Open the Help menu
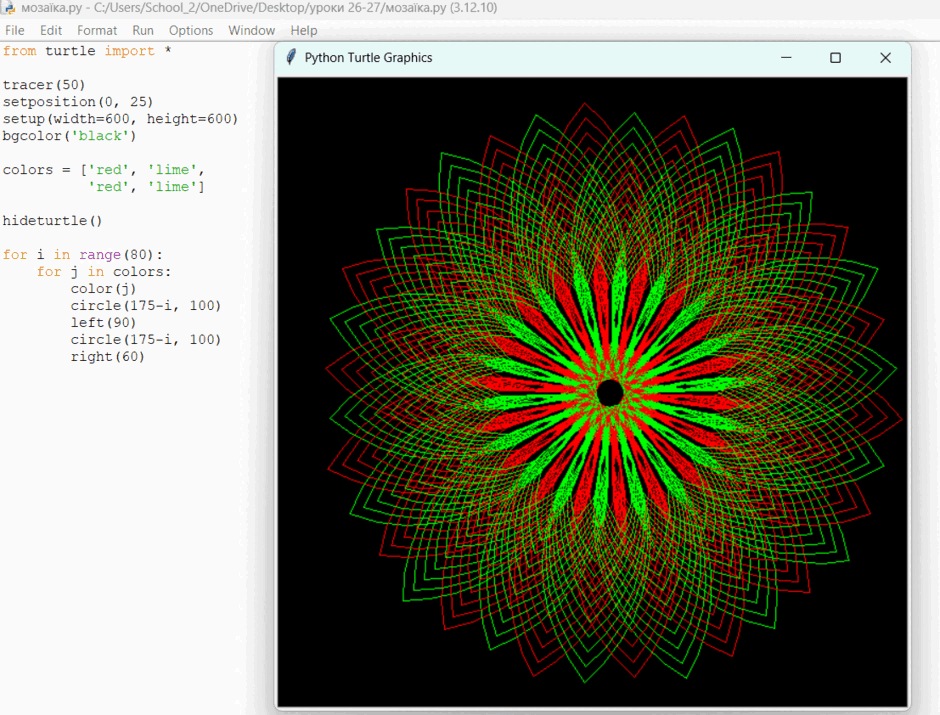This screenshot has height=715, width=940. tap(303, 31)
